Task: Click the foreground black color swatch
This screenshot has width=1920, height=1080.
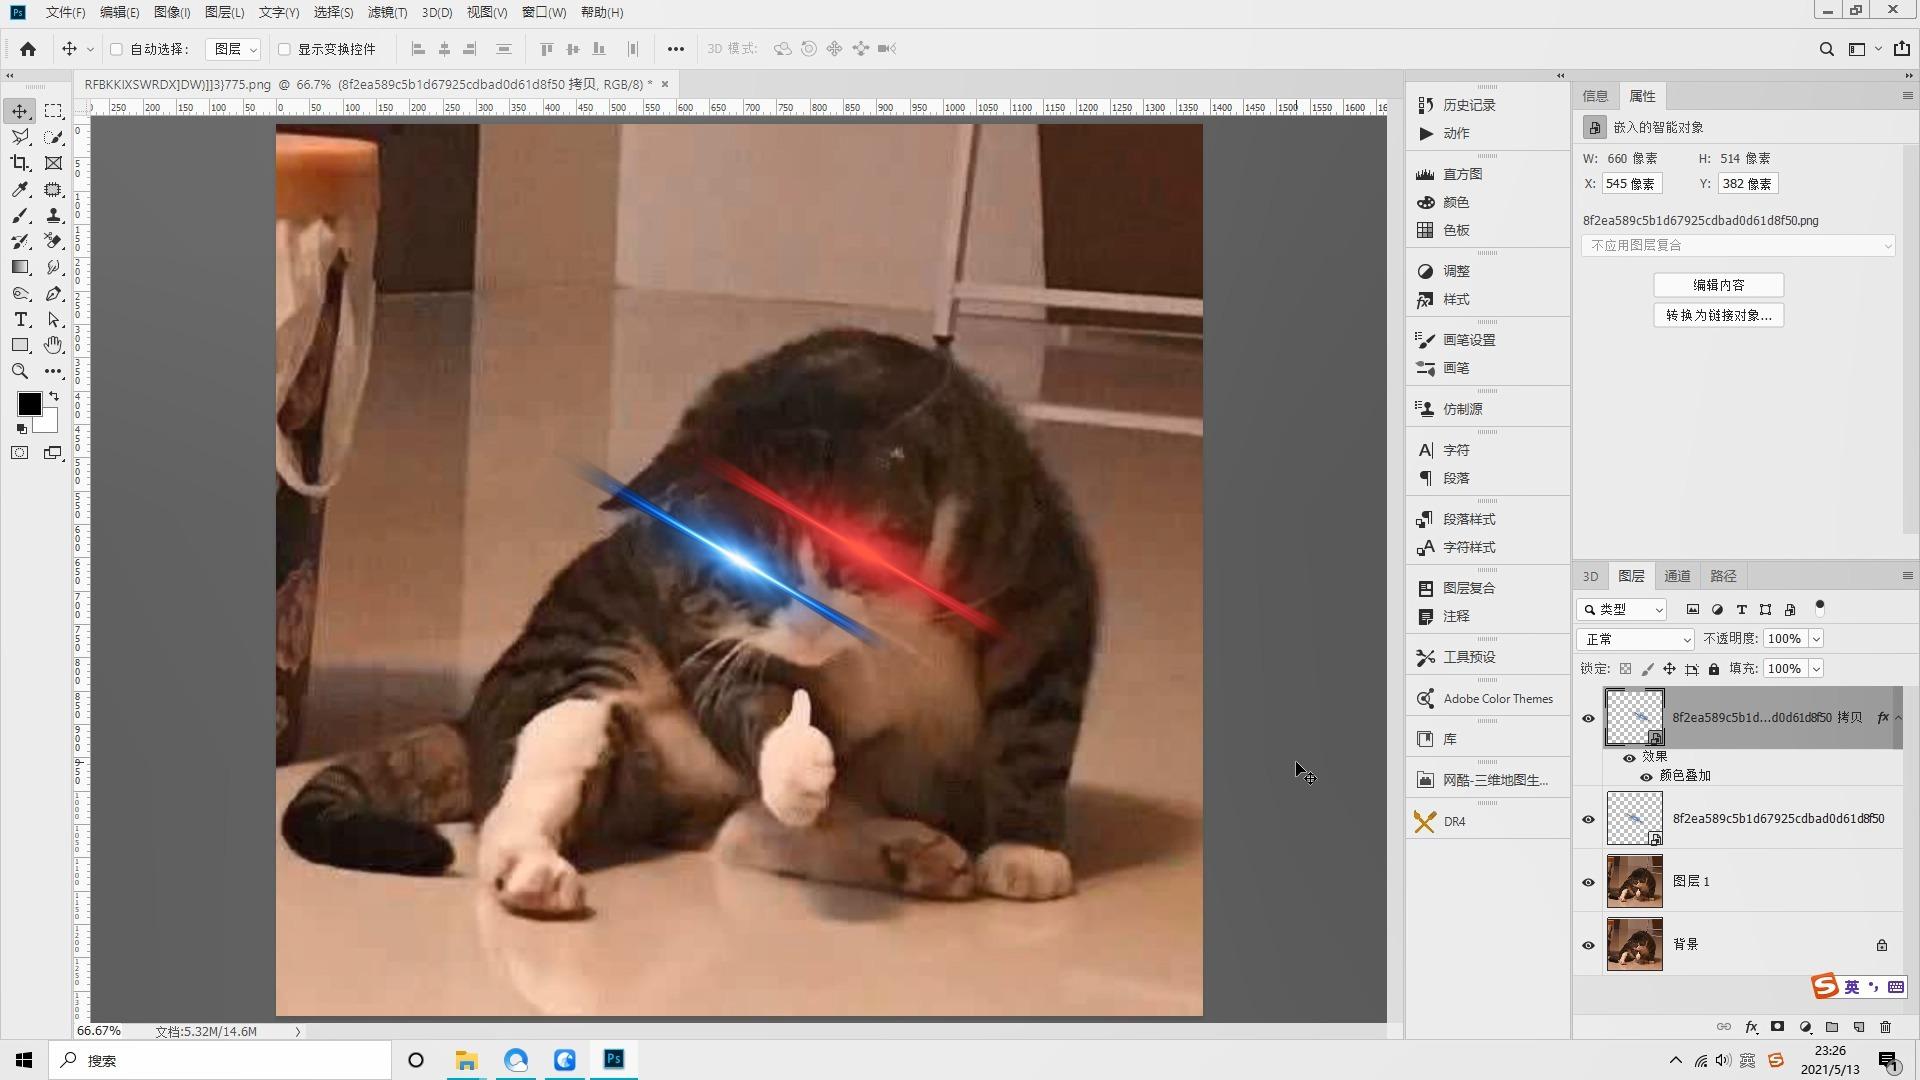Action: tap(27, 402)
